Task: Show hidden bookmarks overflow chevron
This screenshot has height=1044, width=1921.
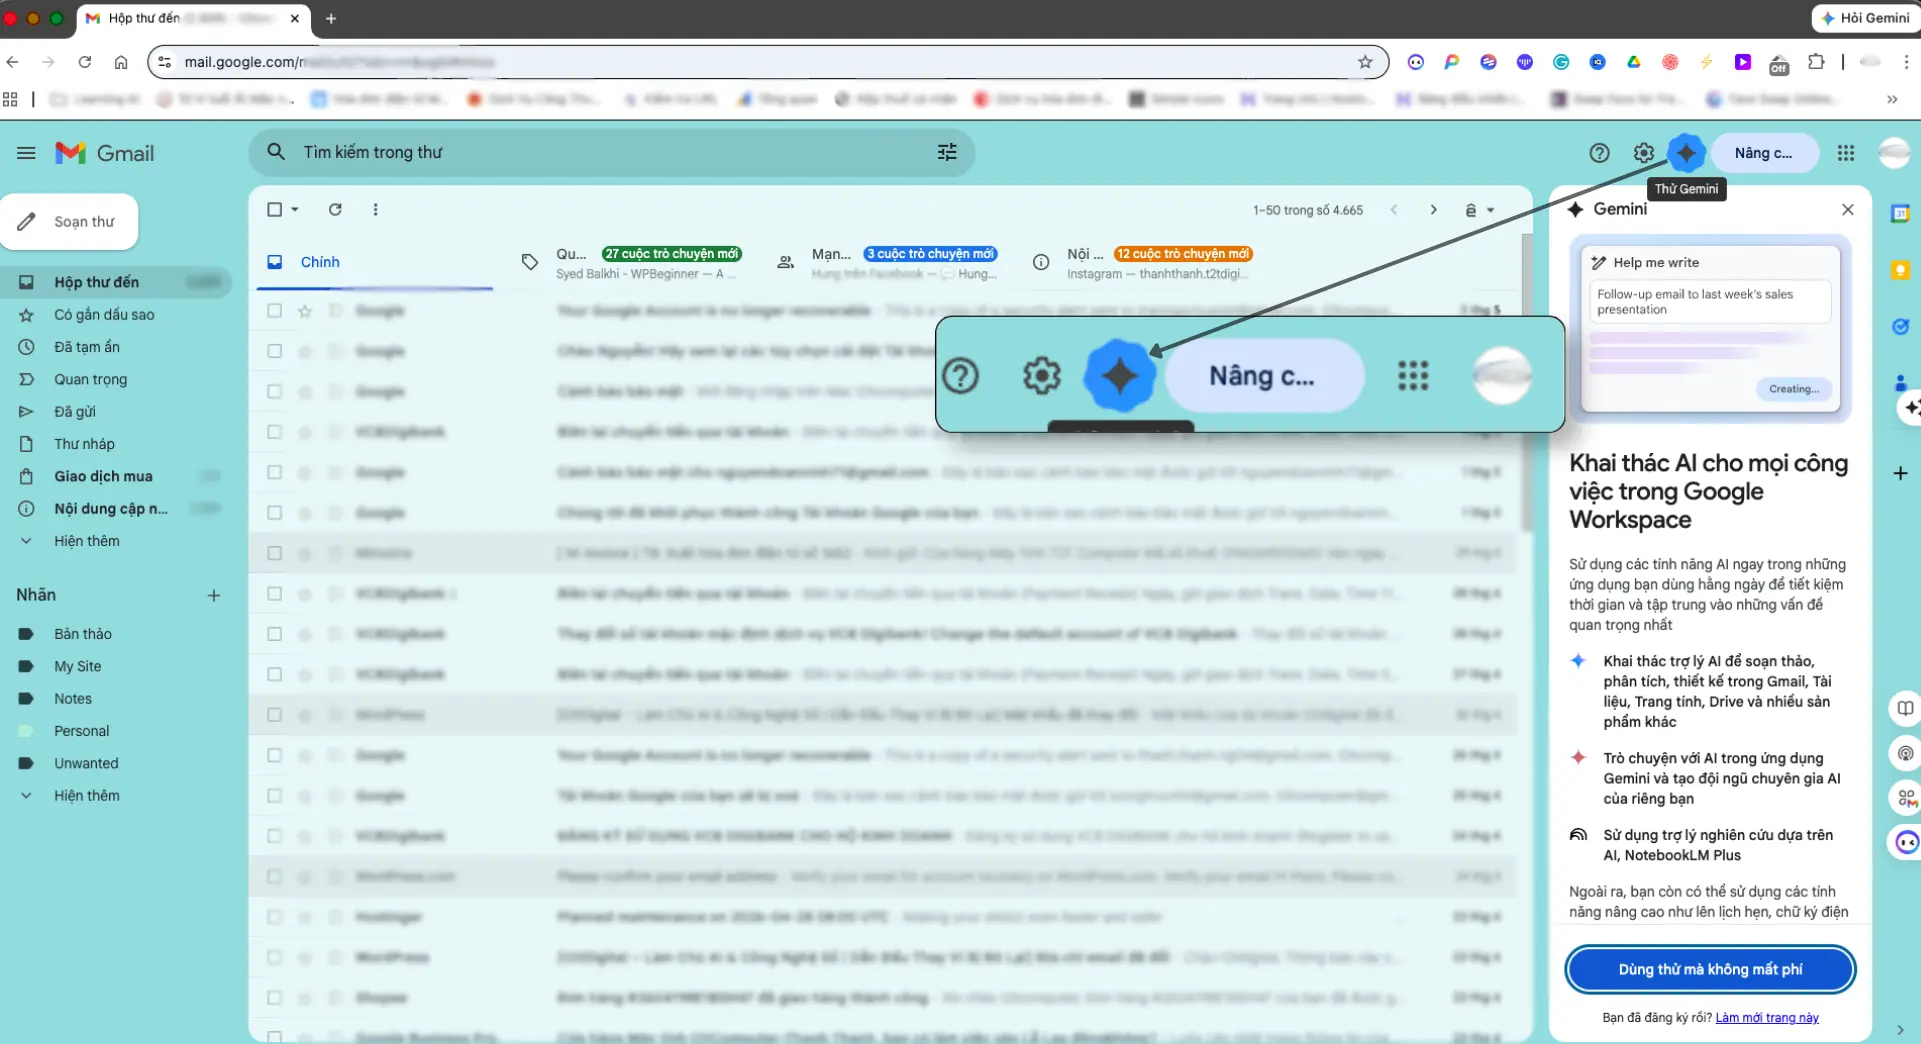Action: 1891,99
